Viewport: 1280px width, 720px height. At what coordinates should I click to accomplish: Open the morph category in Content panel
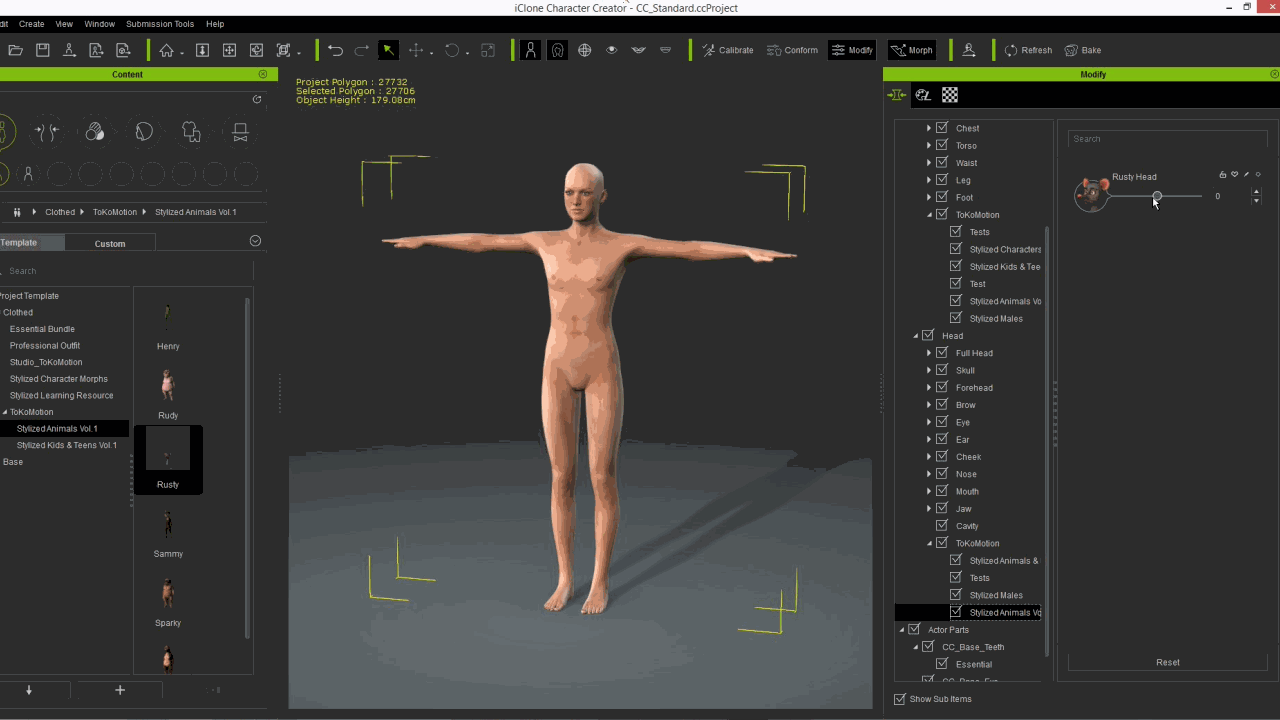[47, 131]
